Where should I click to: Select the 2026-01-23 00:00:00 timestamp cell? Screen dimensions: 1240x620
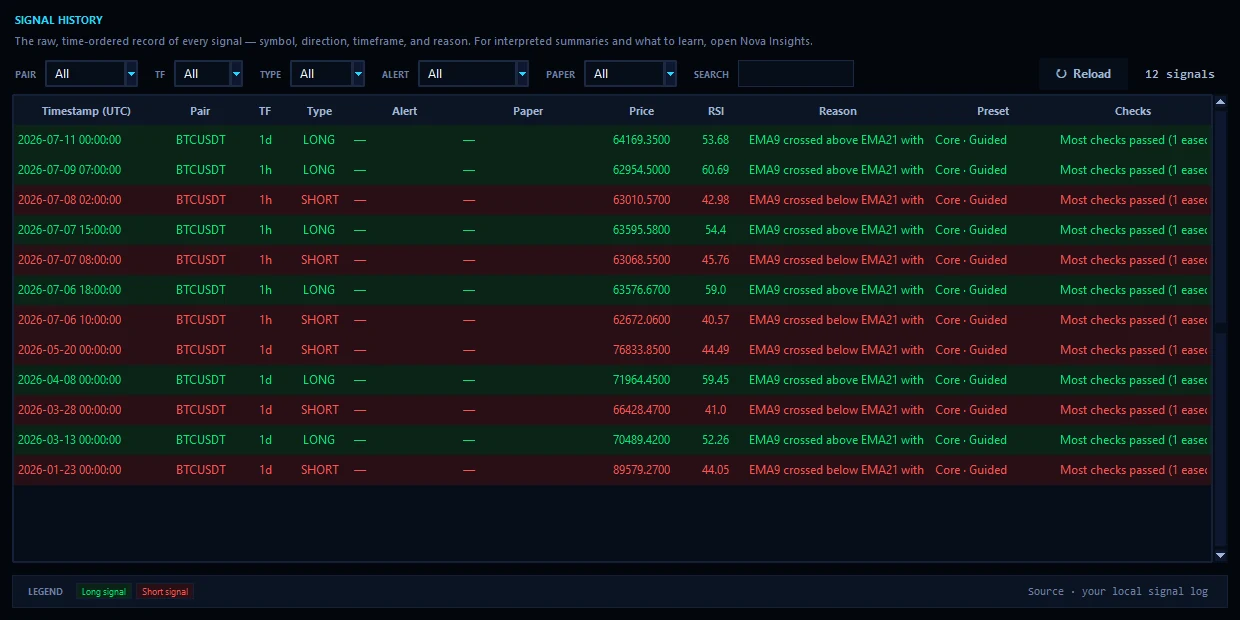[x=69, y=470]
